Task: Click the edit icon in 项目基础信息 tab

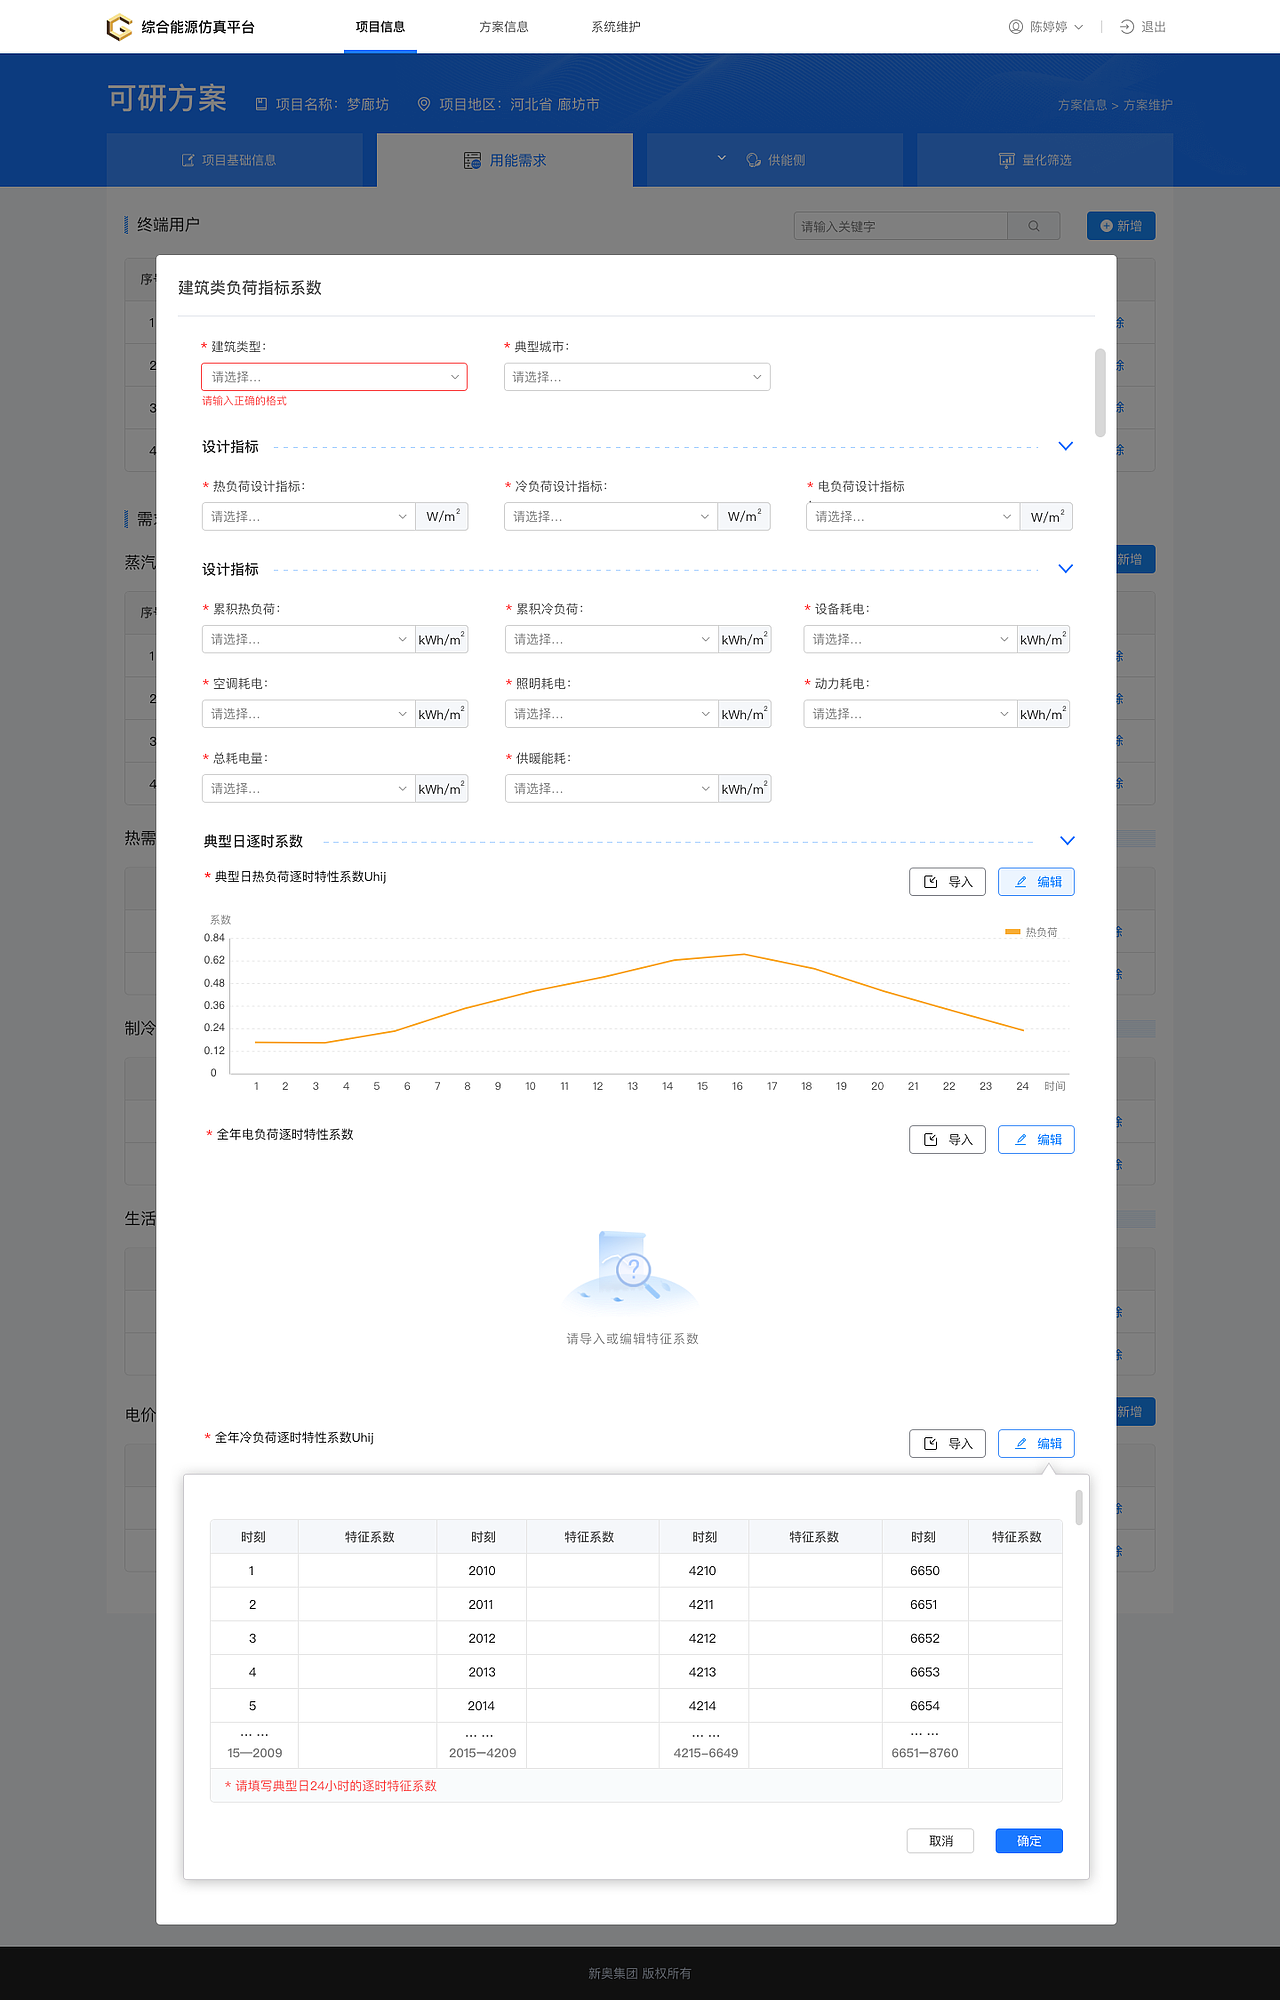Action: coord(188,160)
